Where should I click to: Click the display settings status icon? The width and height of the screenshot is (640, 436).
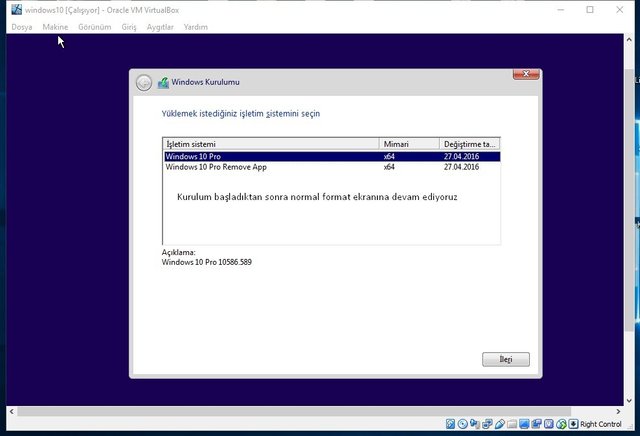point(524,424)
